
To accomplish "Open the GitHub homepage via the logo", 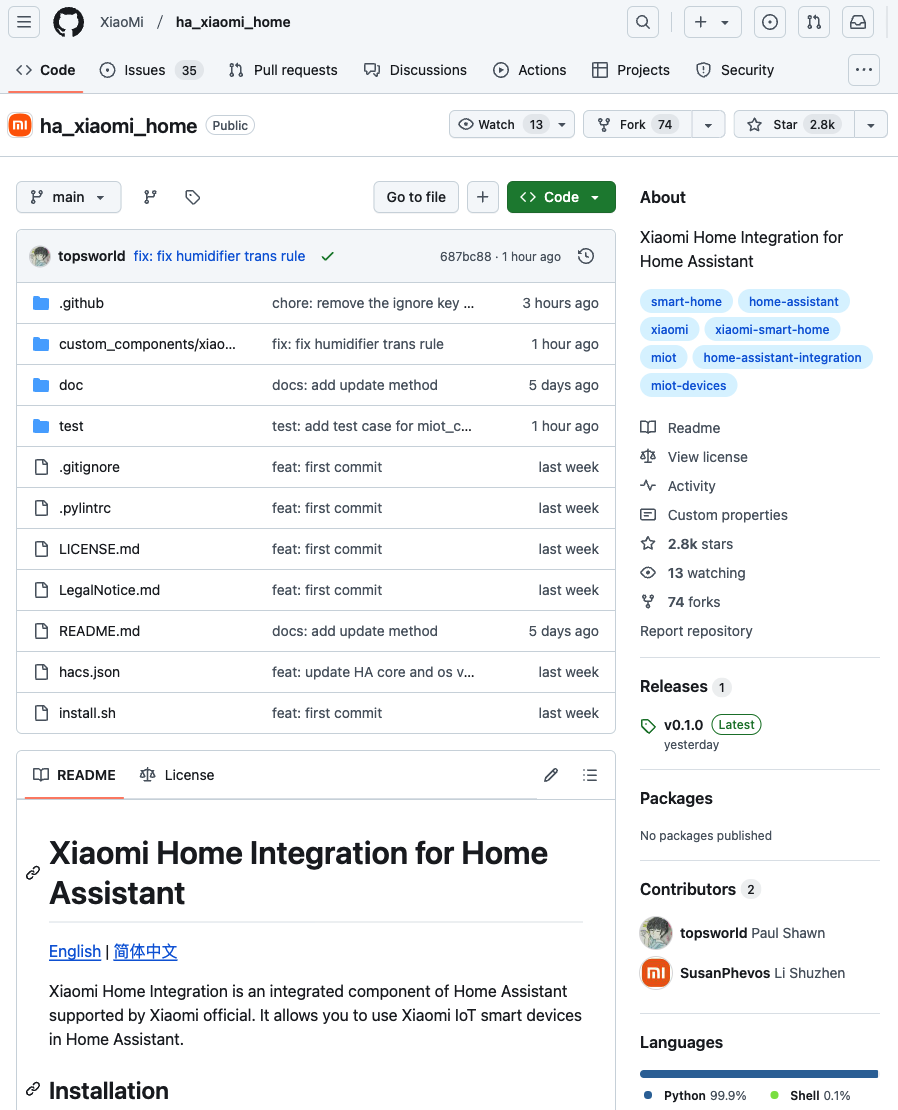I will click(x=68, y=22).
